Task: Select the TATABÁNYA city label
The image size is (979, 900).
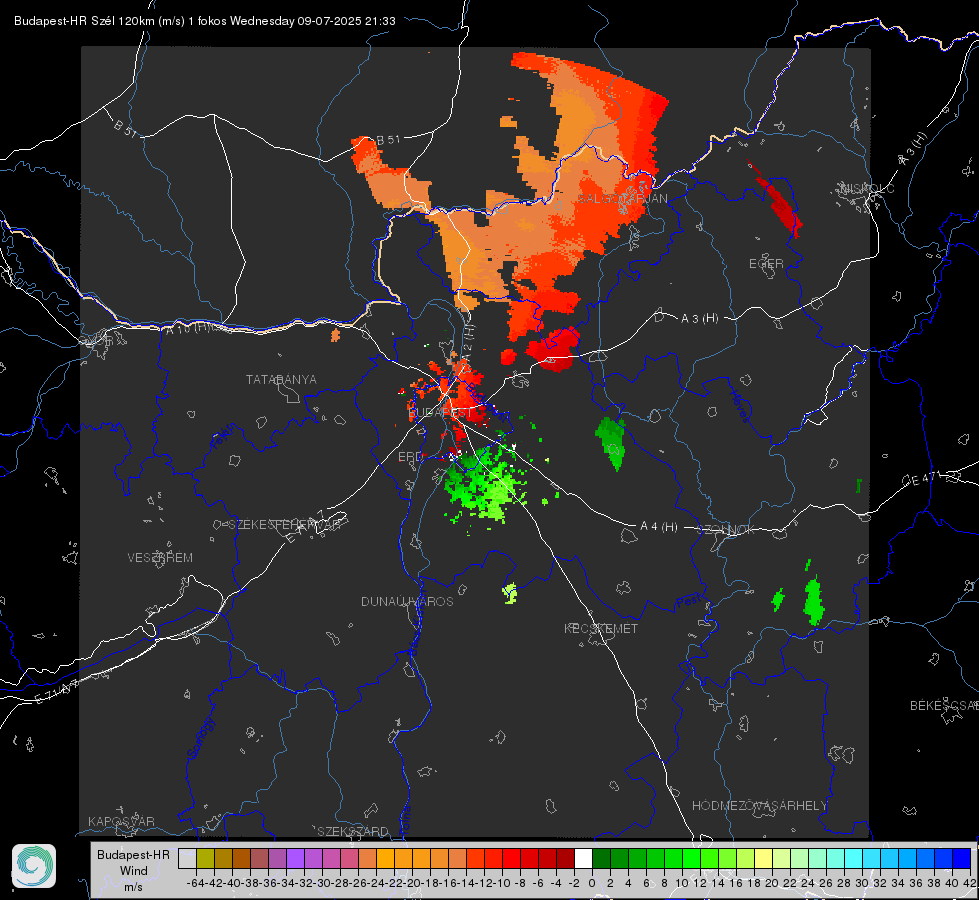Action: tap(281, 380)
